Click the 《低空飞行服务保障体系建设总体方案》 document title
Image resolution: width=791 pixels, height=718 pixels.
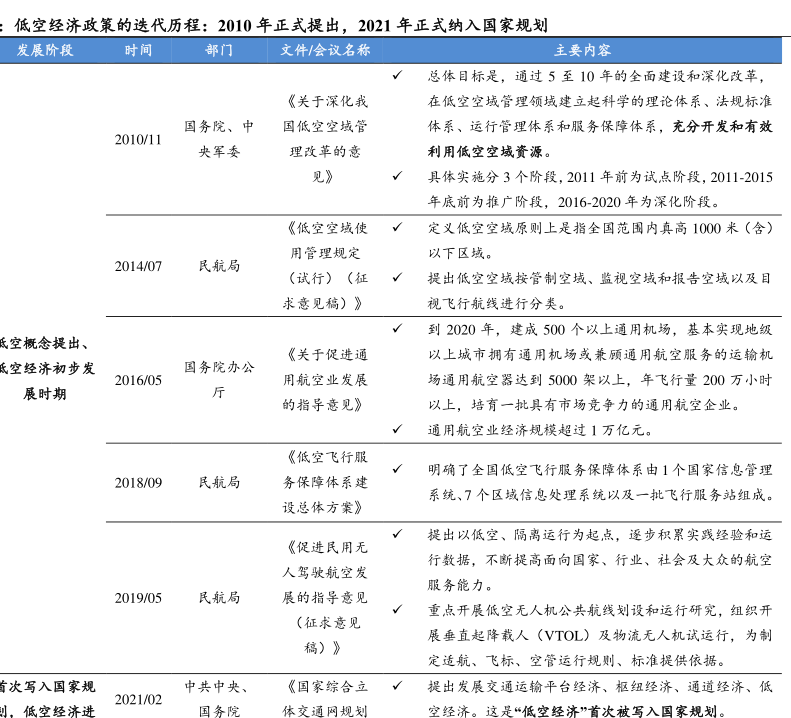point(326,482)
